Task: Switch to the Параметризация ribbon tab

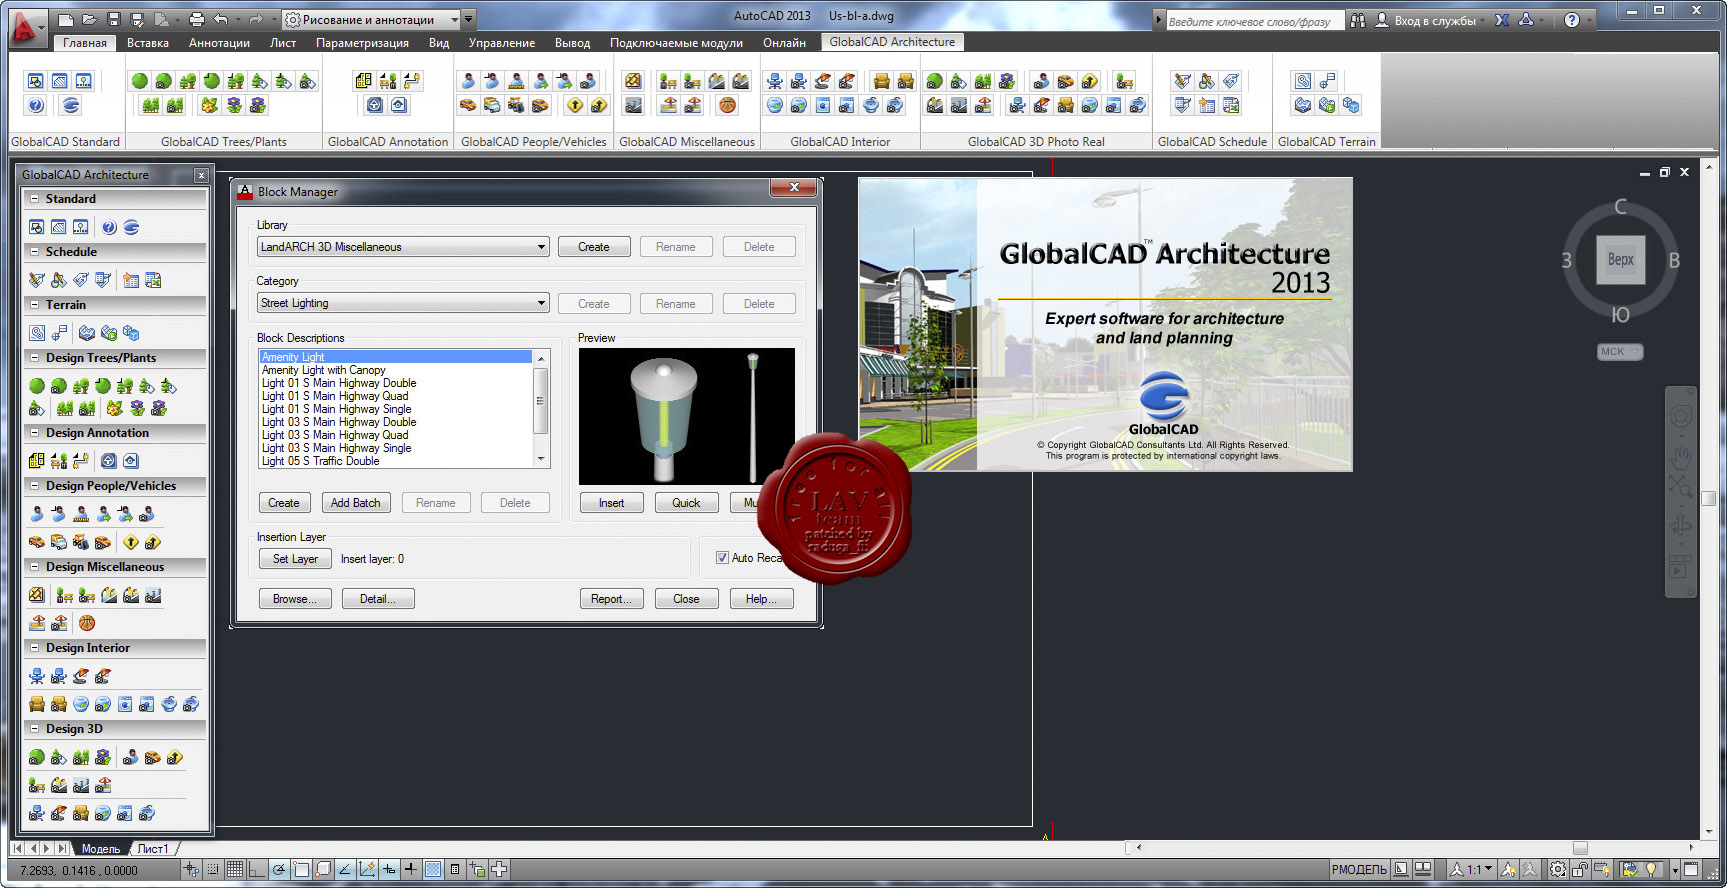Action: pos(362,43)
